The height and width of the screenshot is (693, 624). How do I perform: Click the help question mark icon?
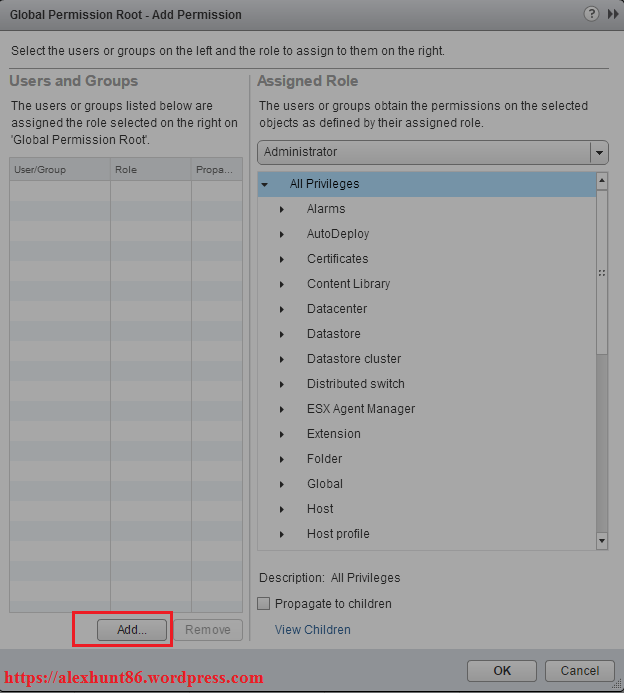coord(591,15)
